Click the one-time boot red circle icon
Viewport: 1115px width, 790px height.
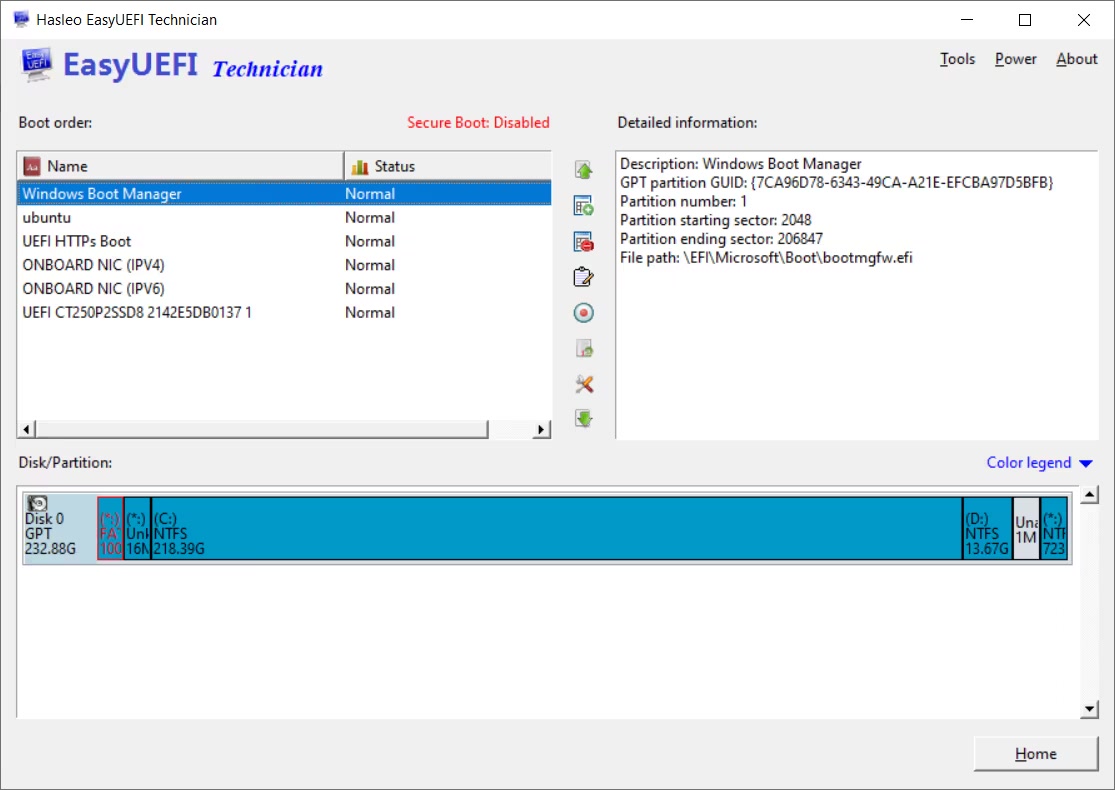coord(584,313)
